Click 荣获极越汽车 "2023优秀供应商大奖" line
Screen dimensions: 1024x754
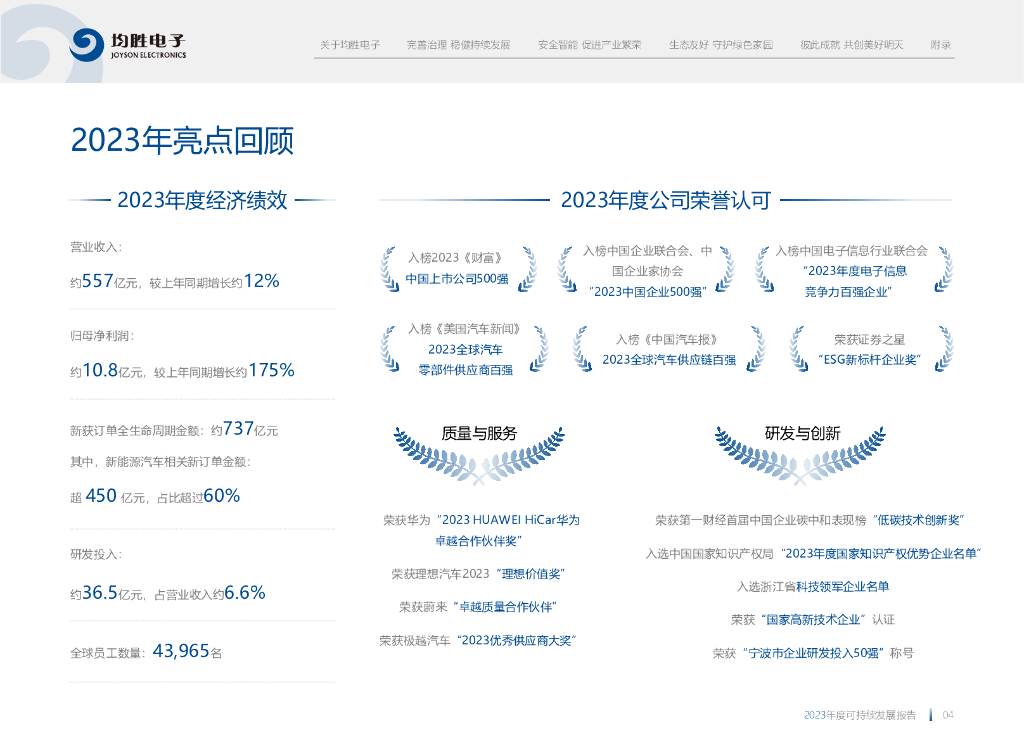479,640
